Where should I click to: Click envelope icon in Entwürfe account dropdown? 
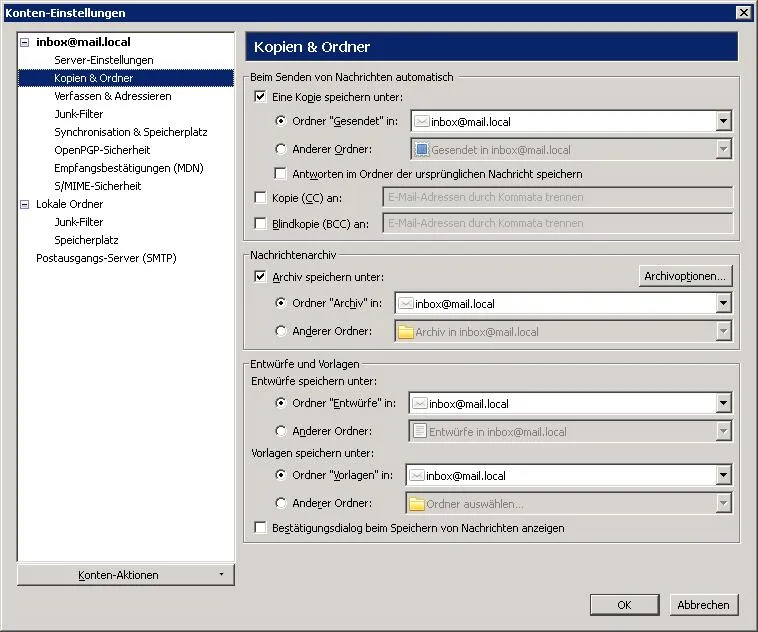(x=420, y=403)
